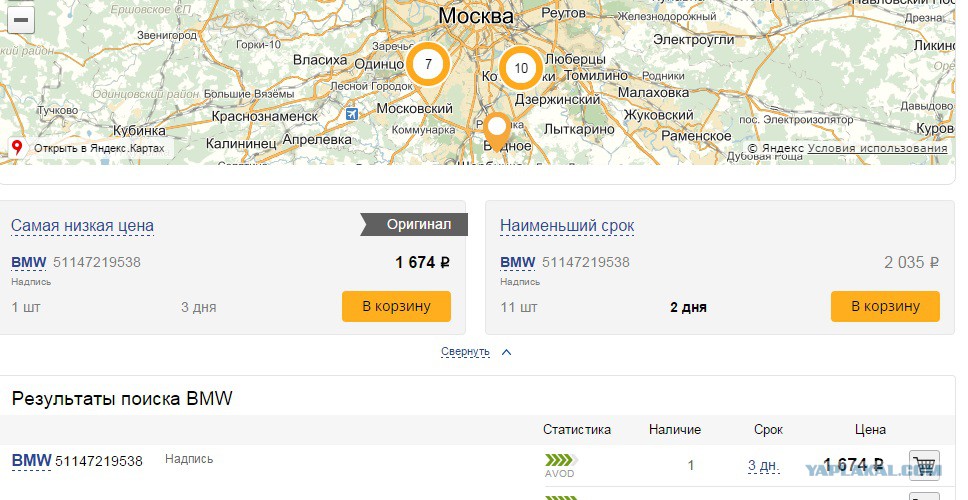Add the 1 674 ₽ offer to cart
Screen dimensions: 968x500
[x=396, y=306]
